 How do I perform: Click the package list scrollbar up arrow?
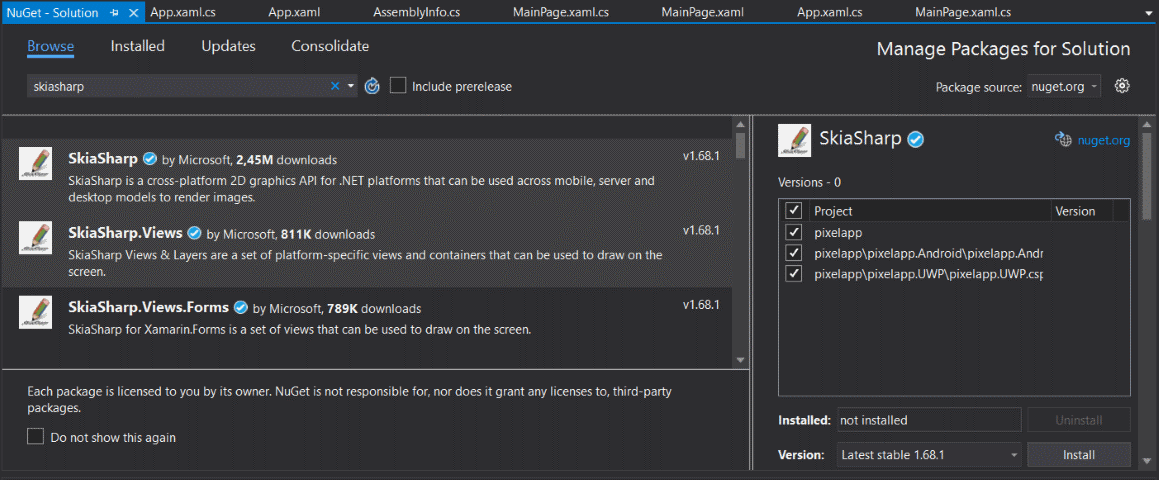tap(740, 123)
